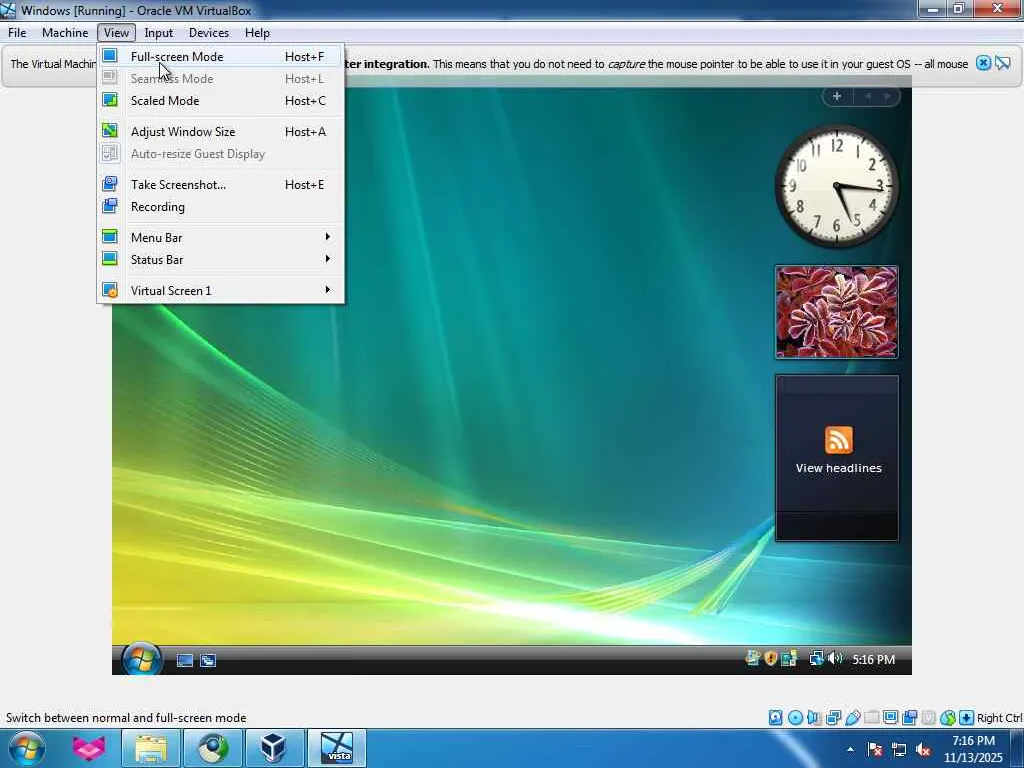Open the Vista guest Start orb
The image size is (1024, 768).
coord(142,658)
